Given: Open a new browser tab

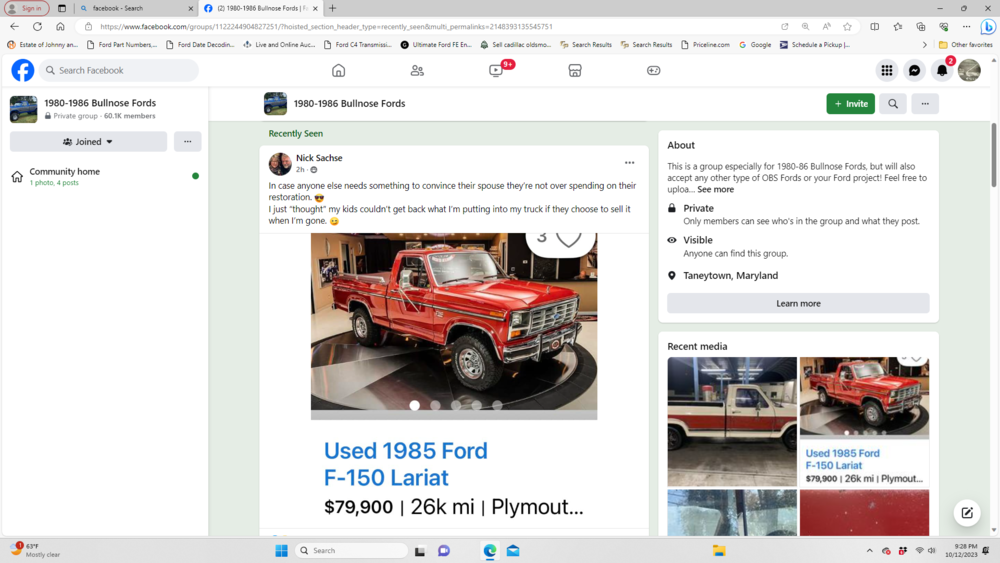Looking at the screenshot, I should [332, 8].
